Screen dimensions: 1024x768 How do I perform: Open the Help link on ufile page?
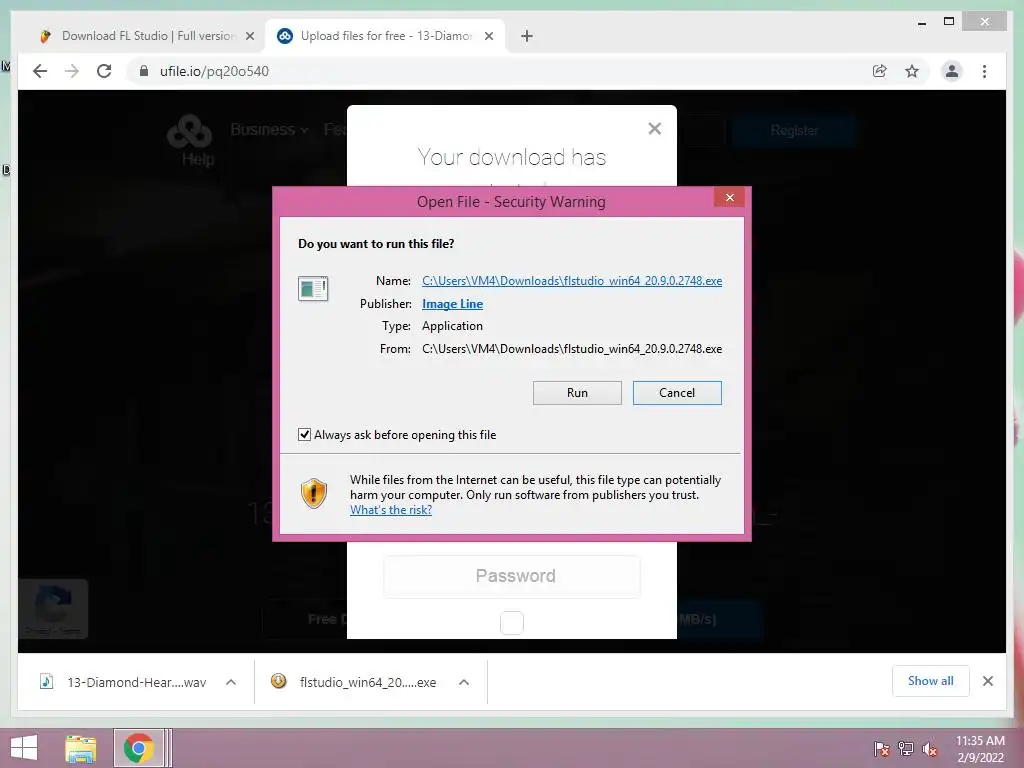[x=198, y=159]
